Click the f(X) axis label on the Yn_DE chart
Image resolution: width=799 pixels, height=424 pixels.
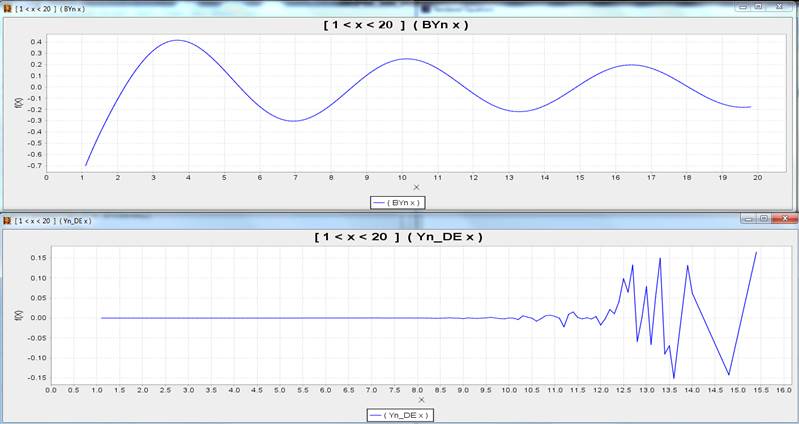coord(20,315)
